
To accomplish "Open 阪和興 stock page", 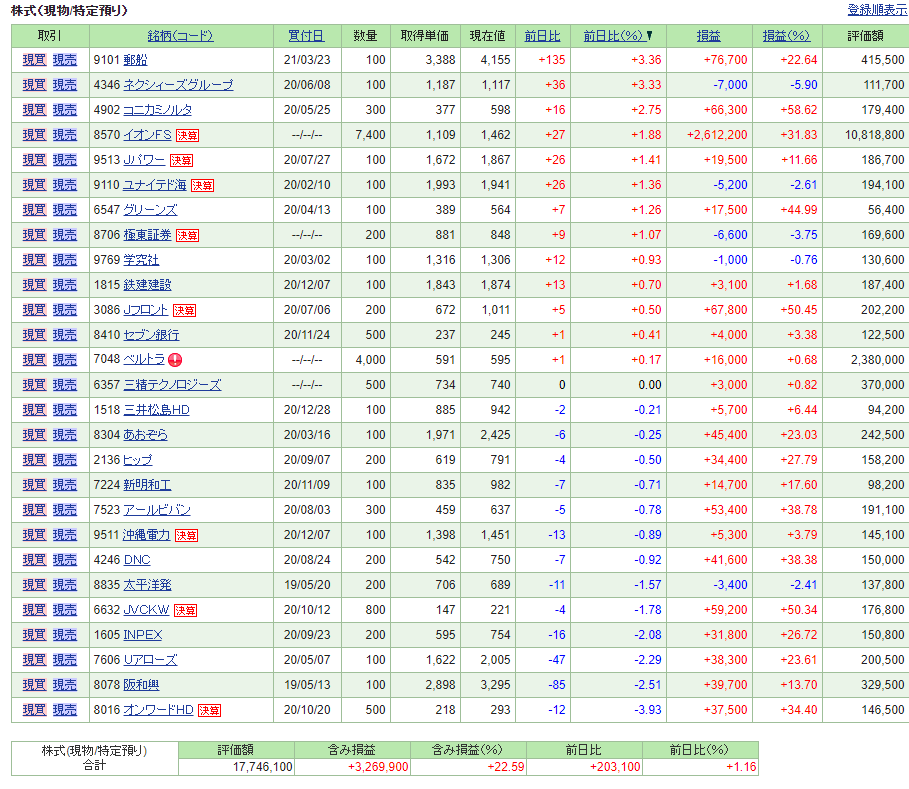I will [141, 685].
